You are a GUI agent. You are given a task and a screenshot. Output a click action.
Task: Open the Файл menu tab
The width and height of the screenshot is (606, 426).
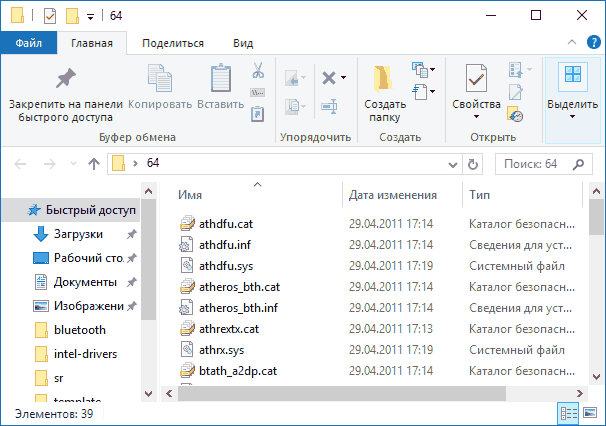(29, 43)
